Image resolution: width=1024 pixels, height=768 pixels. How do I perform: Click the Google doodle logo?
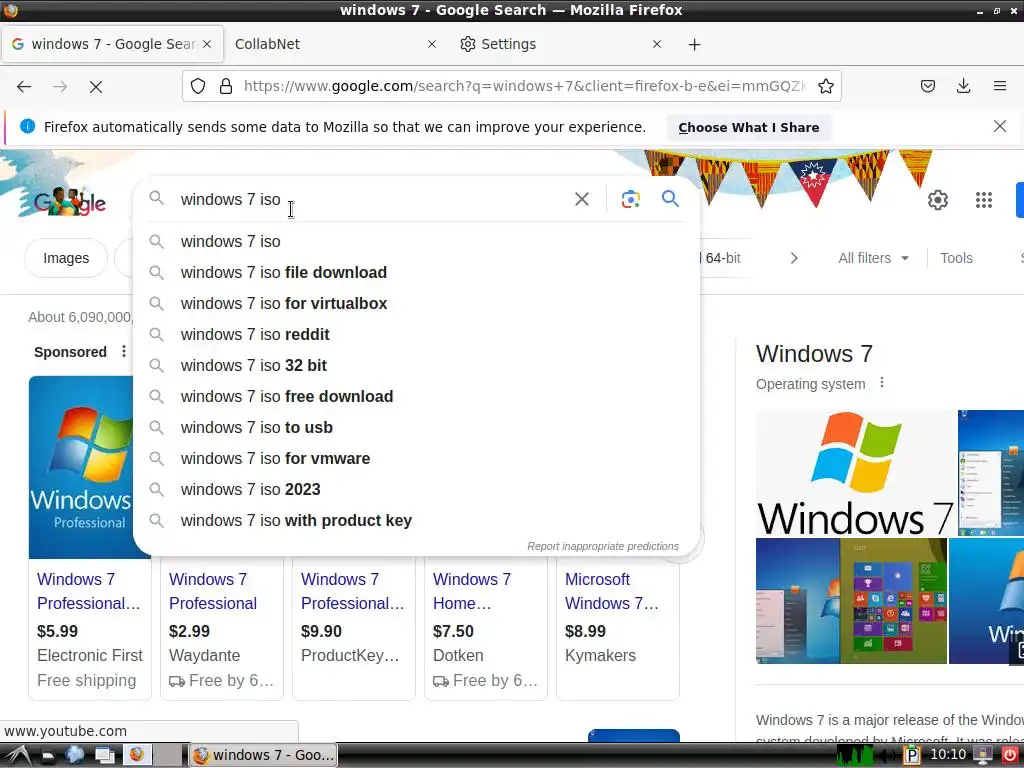69,201
